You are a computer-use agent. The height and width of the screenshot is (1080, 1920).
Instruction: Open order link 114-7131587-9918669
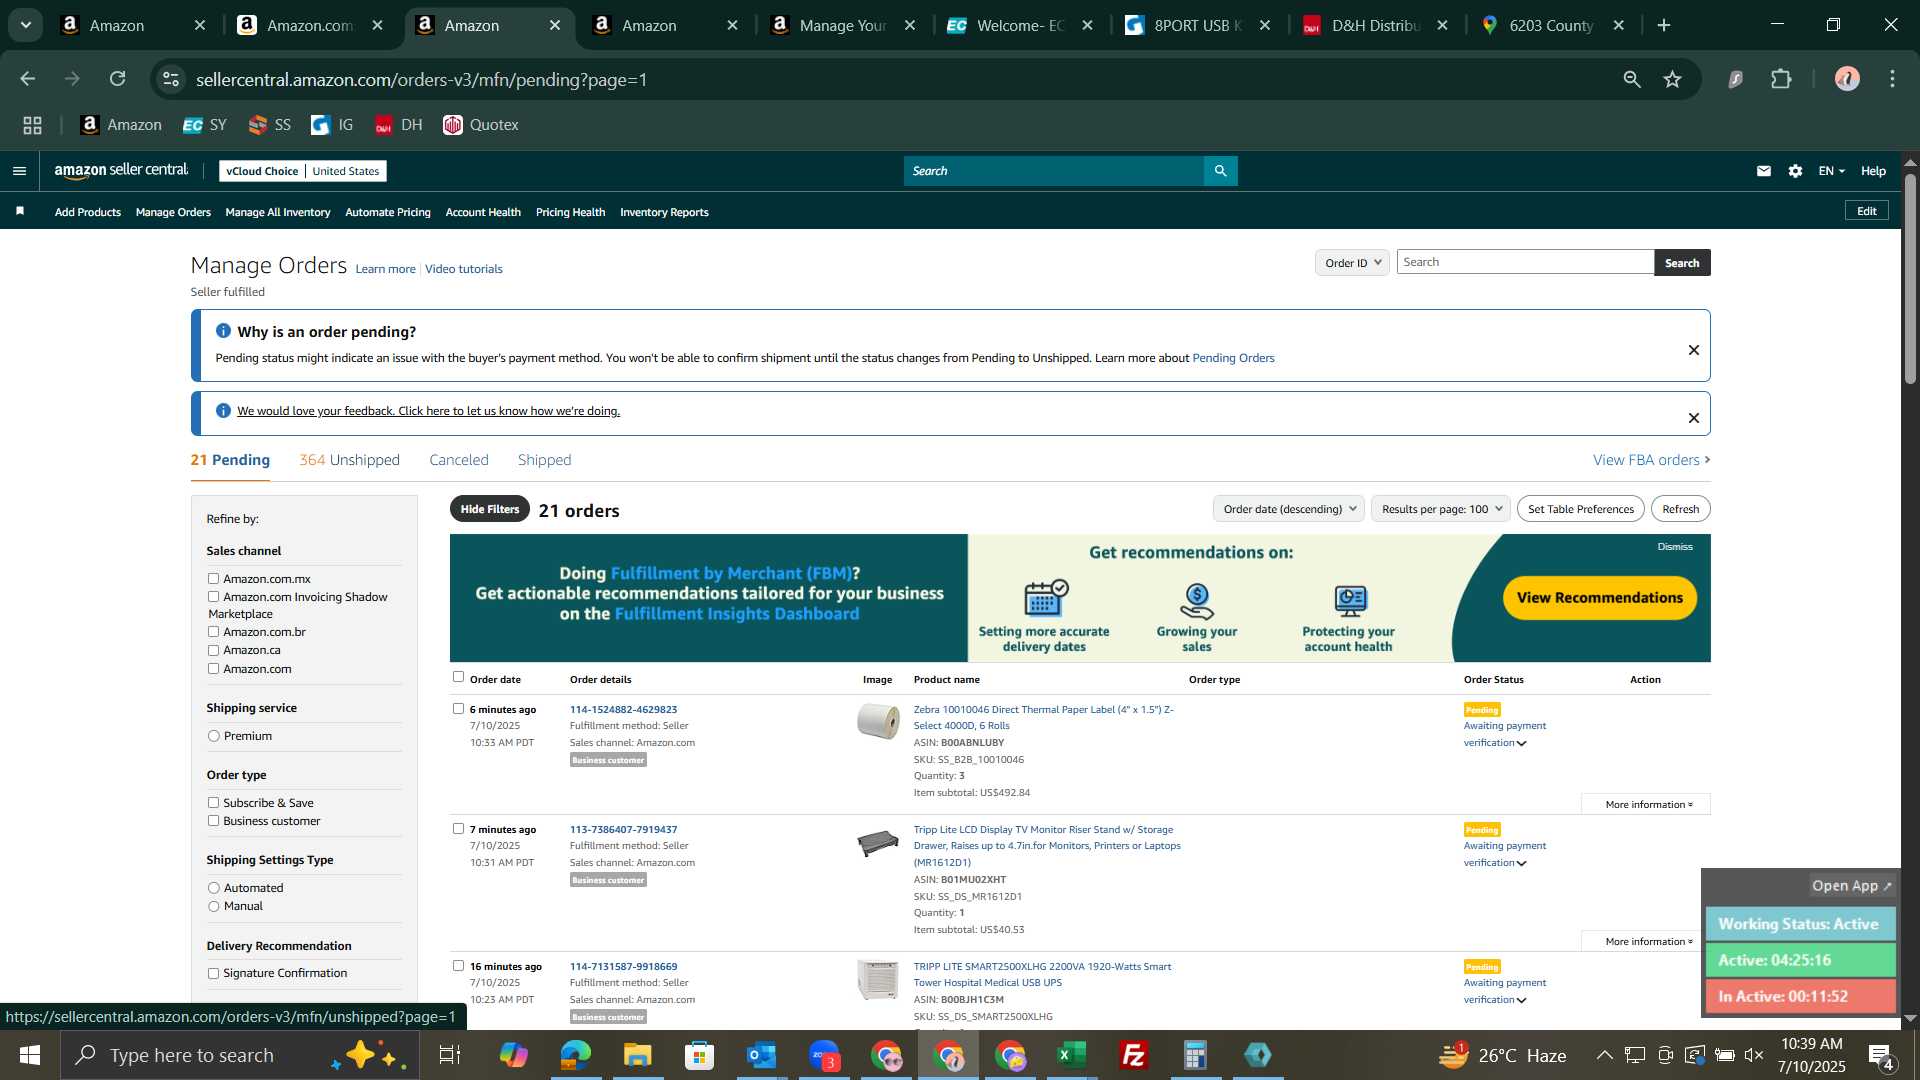coord(623,967)
